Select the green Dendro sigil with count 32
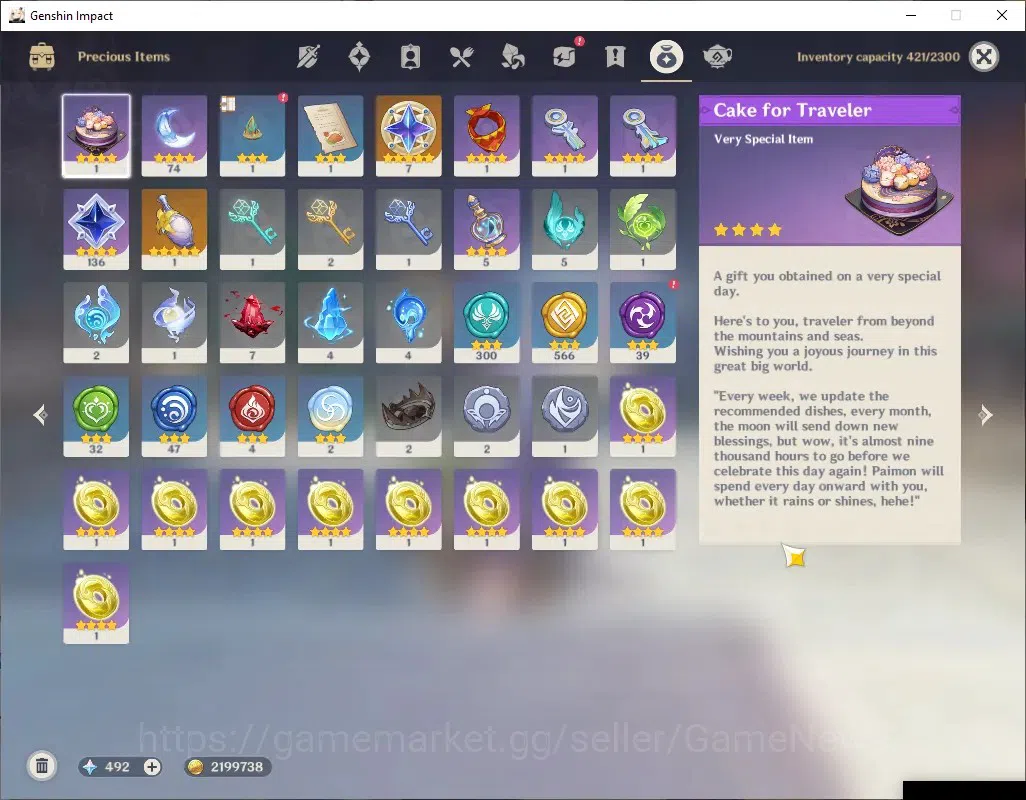Screen dimensions: 1026x800 tap(96, 416)
